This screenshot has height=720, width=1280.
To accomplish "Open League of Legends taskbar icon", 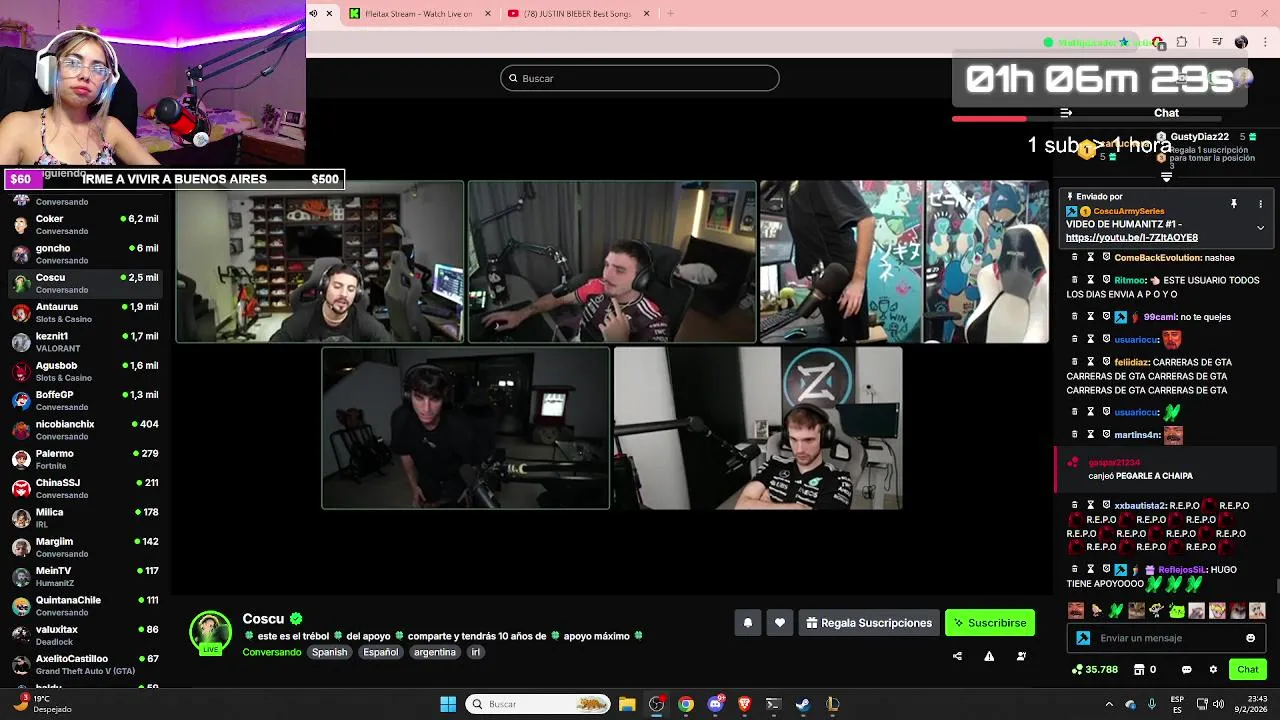I will [x=832, y=704].
